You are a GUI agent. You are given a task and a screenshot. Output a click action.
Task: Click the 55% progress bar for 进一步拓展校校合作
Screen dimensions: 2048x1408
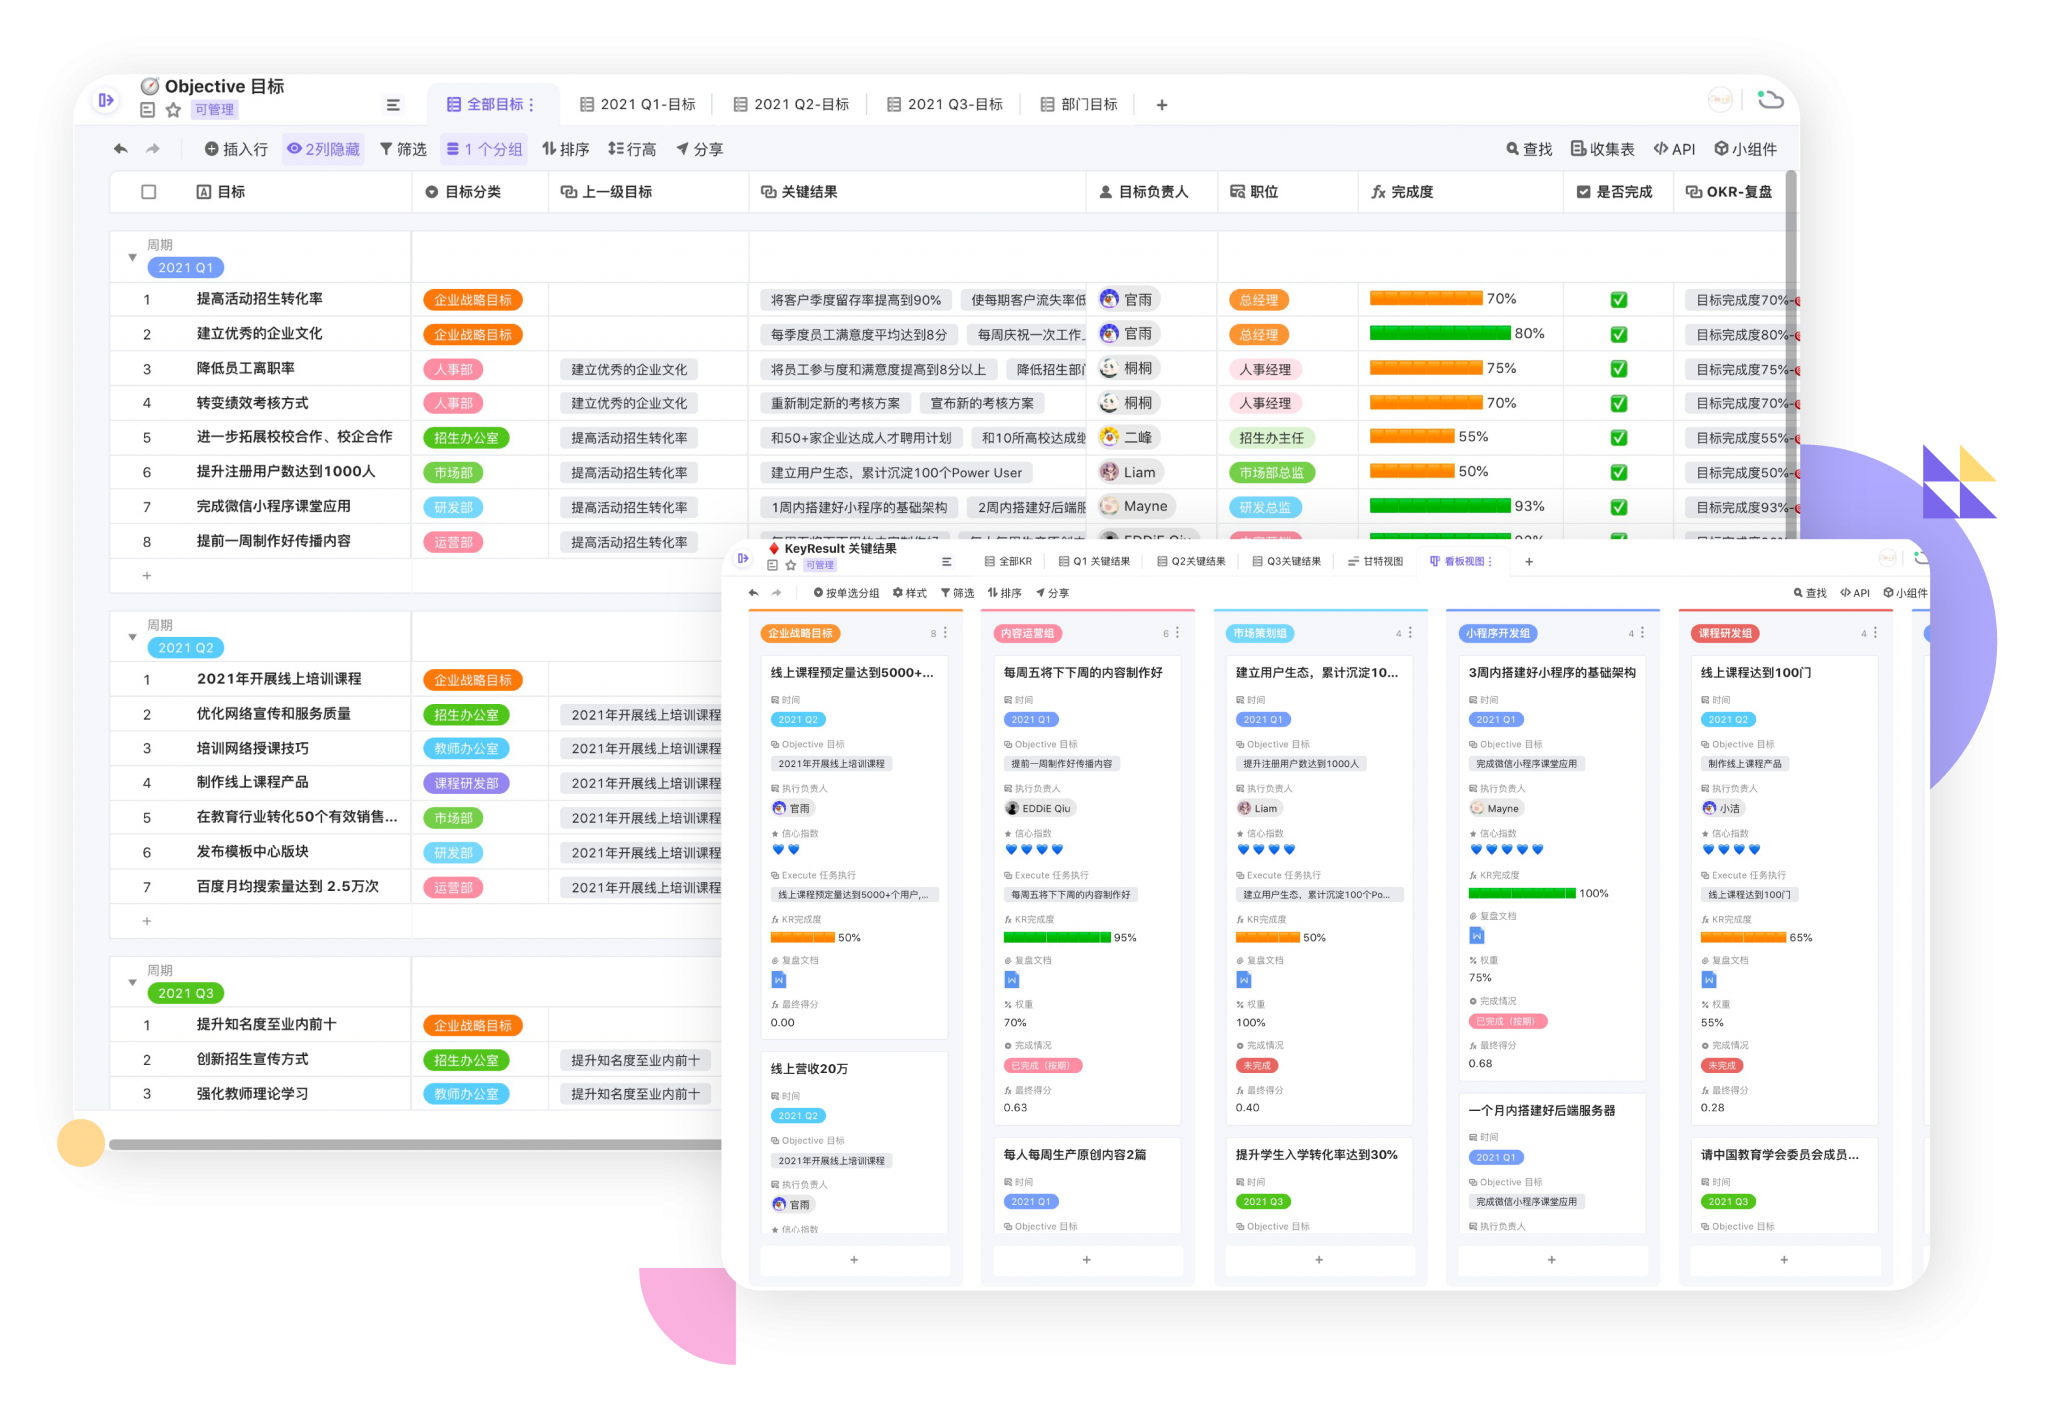coord(1412,437)
